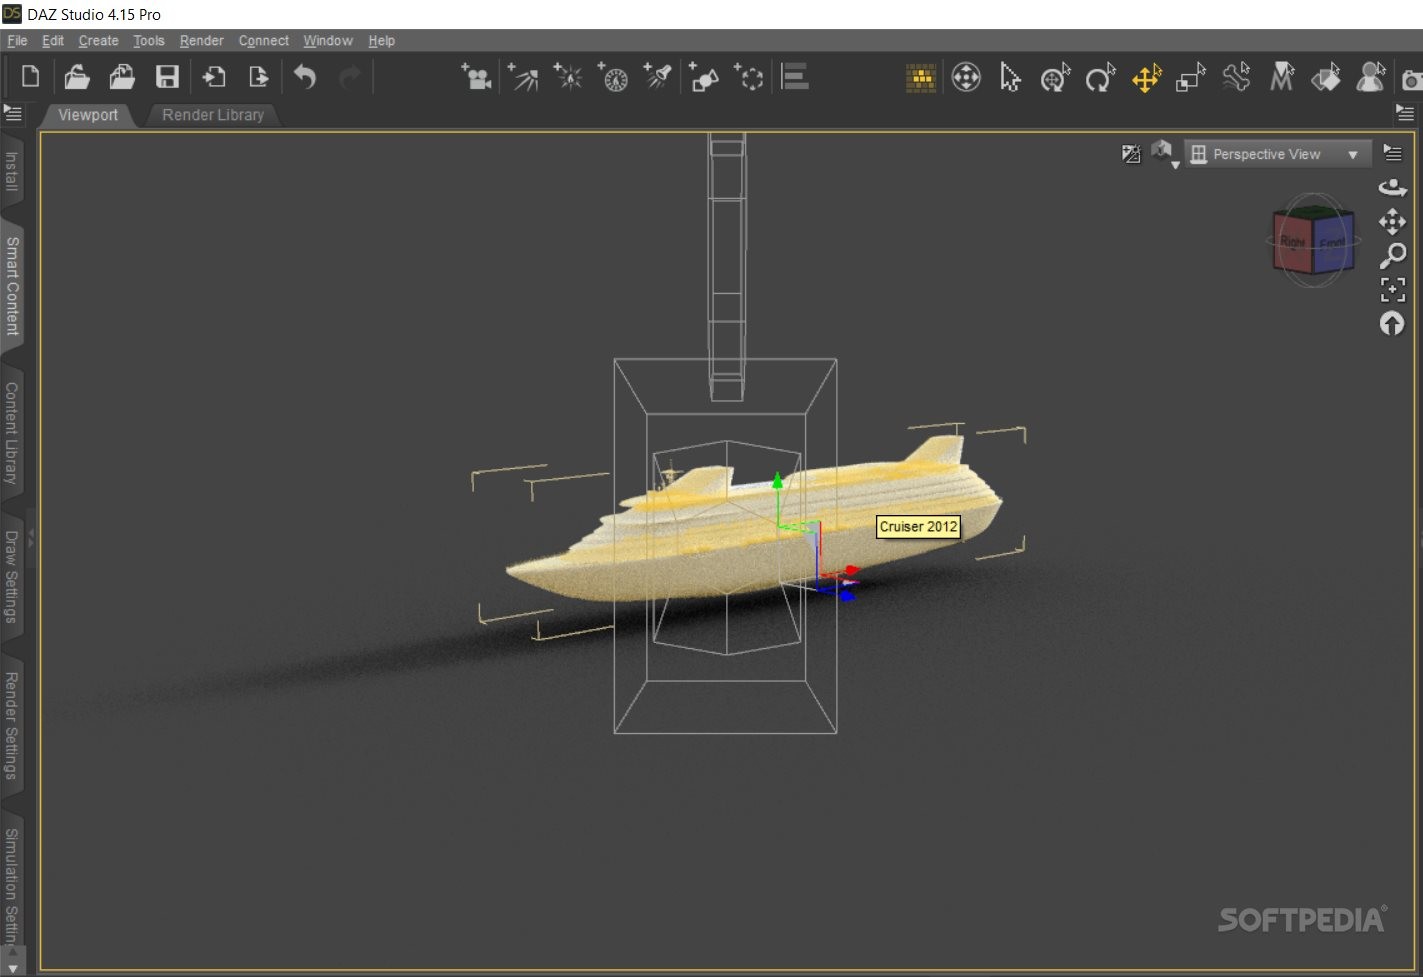Create a new primitive shape
This screenshot has height=977, width=1423.
pos(704,77)
